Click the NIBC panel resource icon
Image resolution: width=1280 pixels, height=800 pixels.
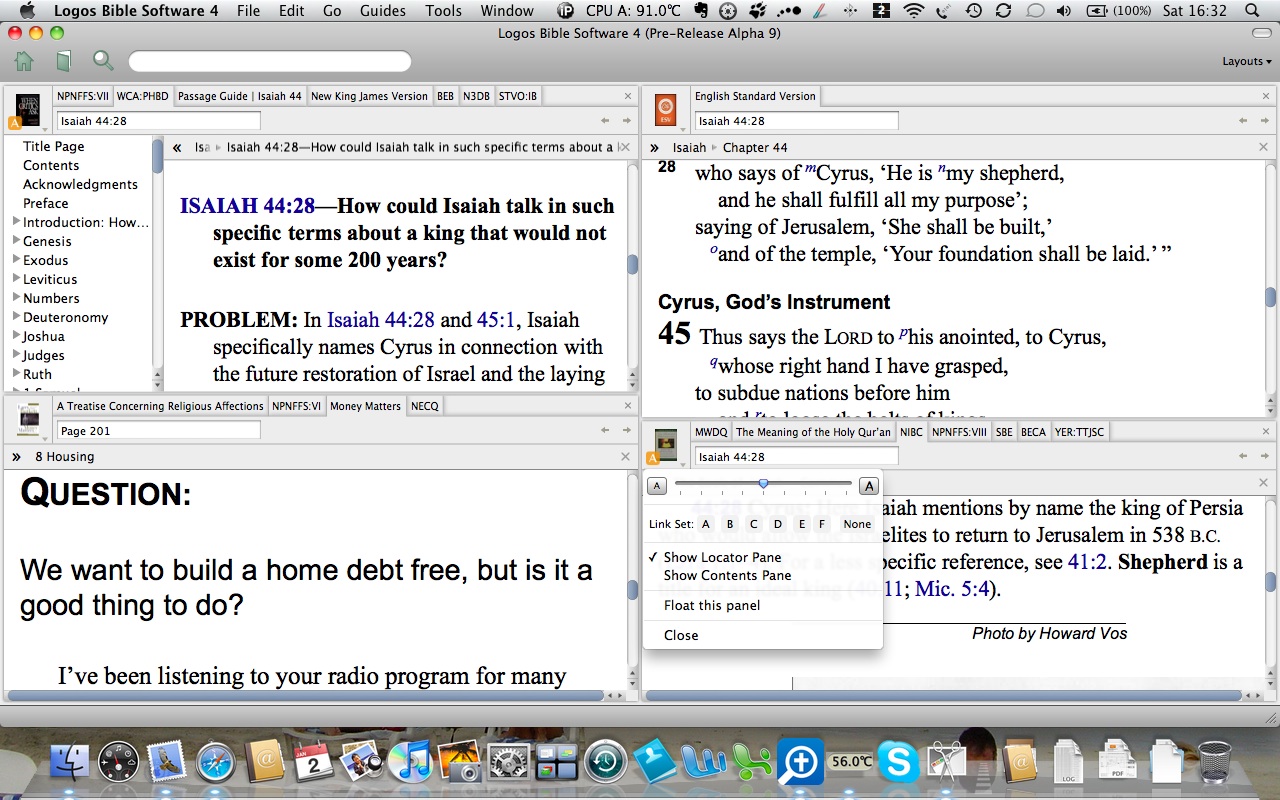(665, 444)
